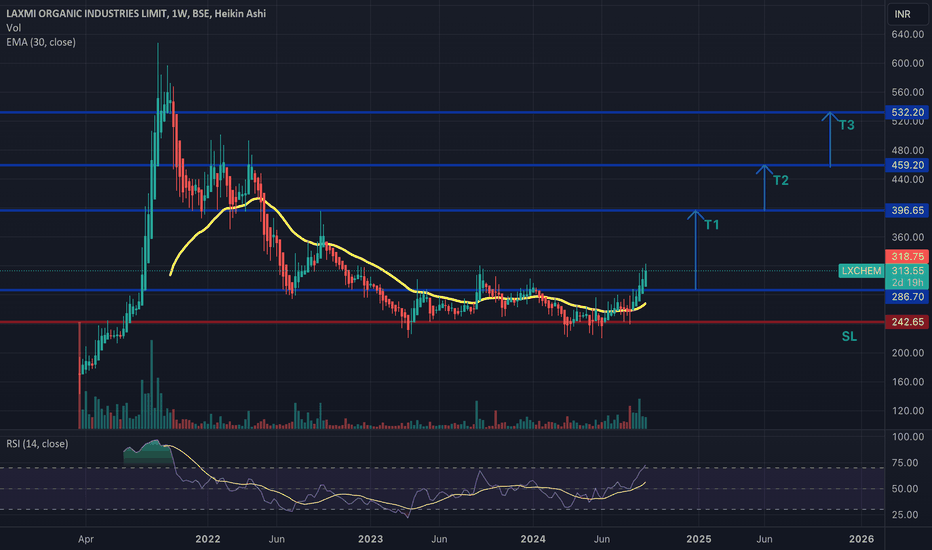This screenshot has height=550, width=932.
Task: Click the 2025 label on time axis
Action: pyautogui.click(x=698, y=539)
